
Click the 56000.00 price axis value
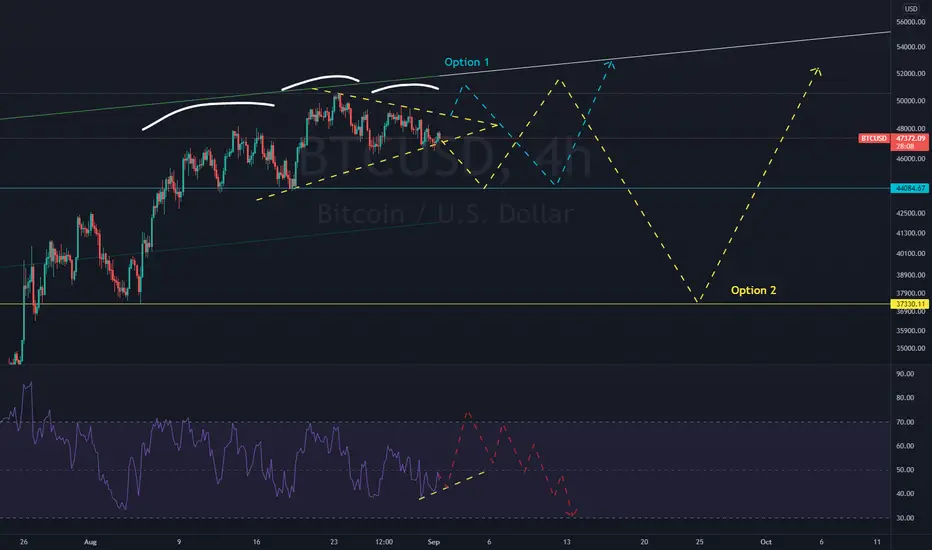pos(911,22)
